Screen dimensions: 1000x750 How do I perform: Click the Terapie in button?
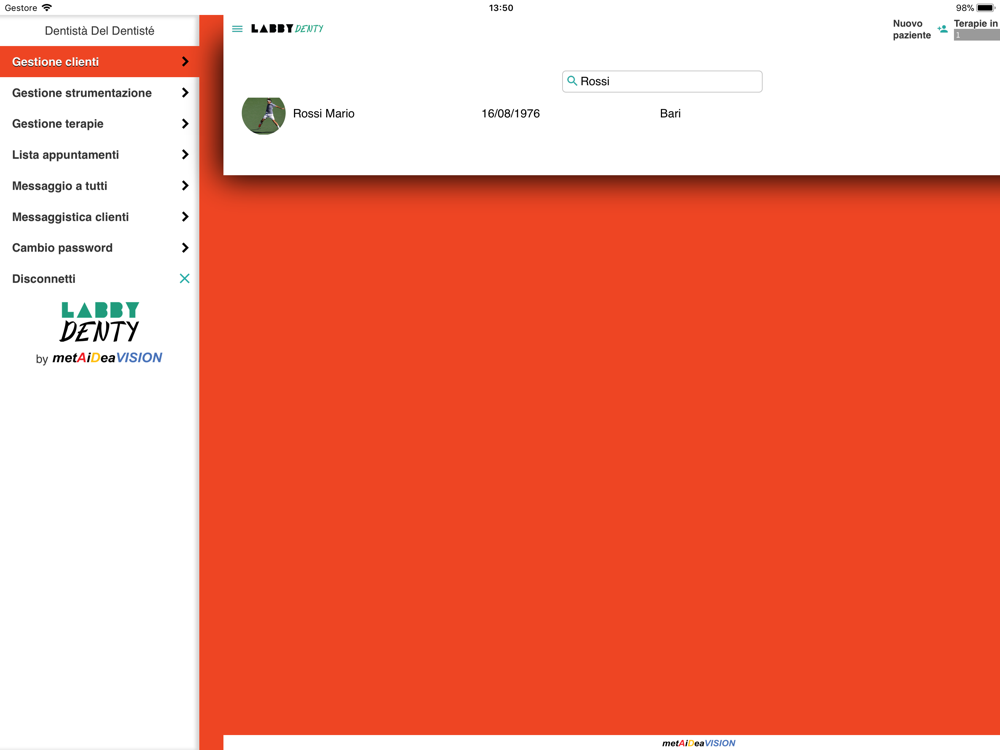click(976, 24)
